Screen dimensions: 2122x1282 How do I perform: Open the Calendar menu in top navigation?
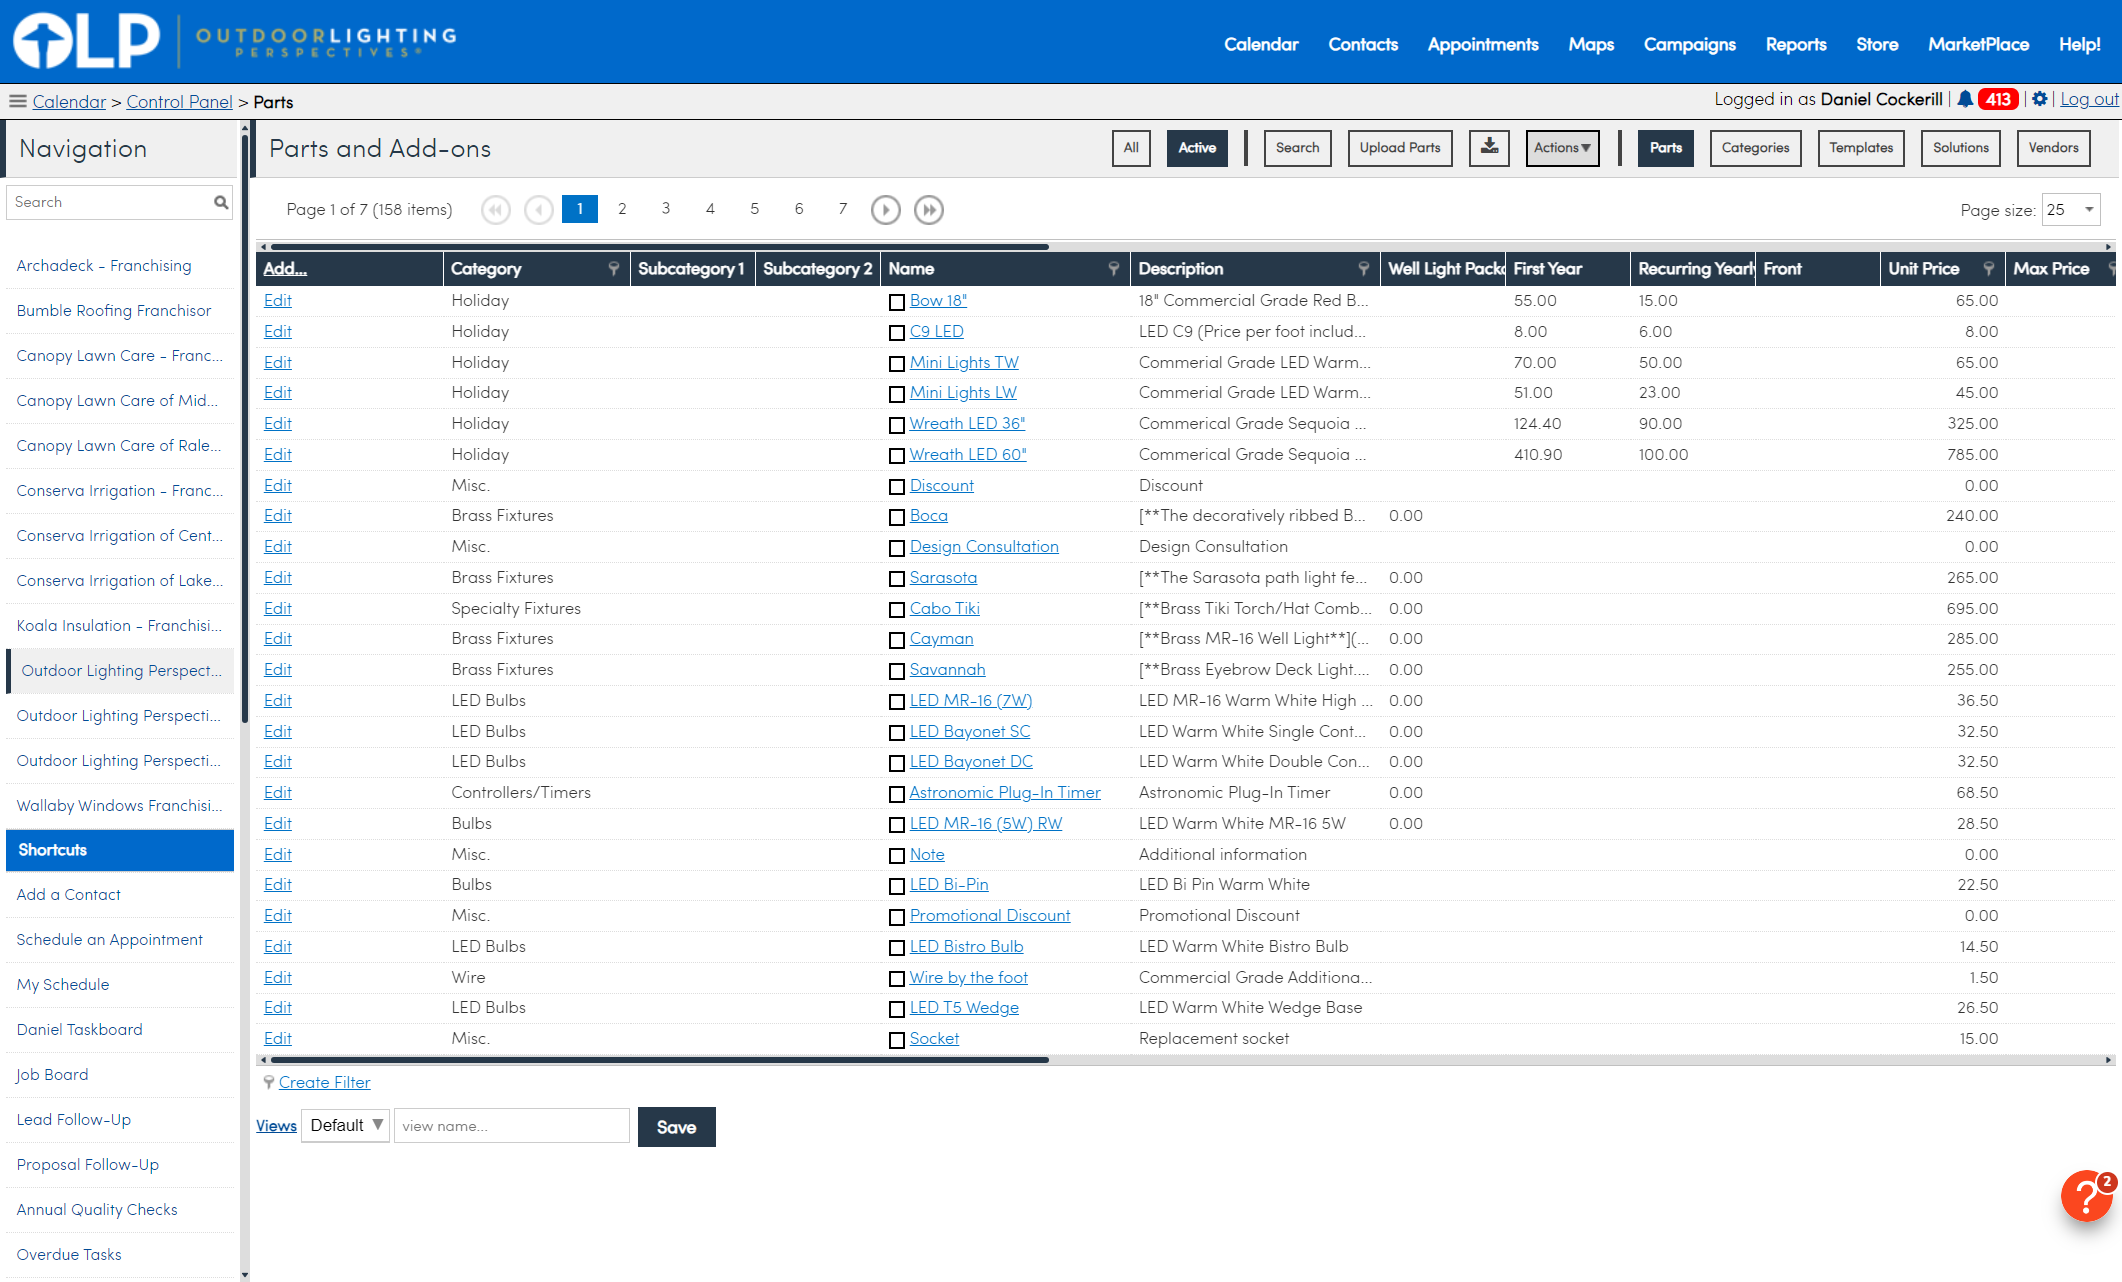pyautogui.click(x=1261, y=44)
